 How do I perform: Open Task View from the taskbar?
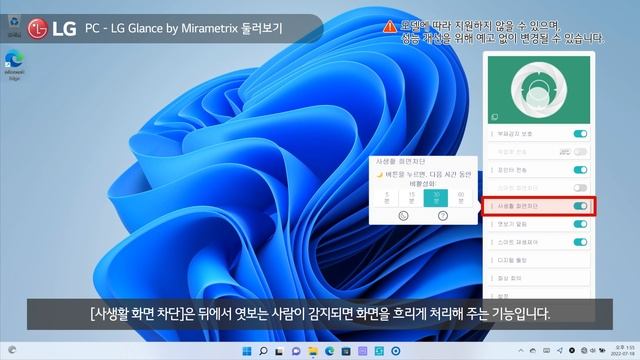pyautogui.click(x=280, y=351)
